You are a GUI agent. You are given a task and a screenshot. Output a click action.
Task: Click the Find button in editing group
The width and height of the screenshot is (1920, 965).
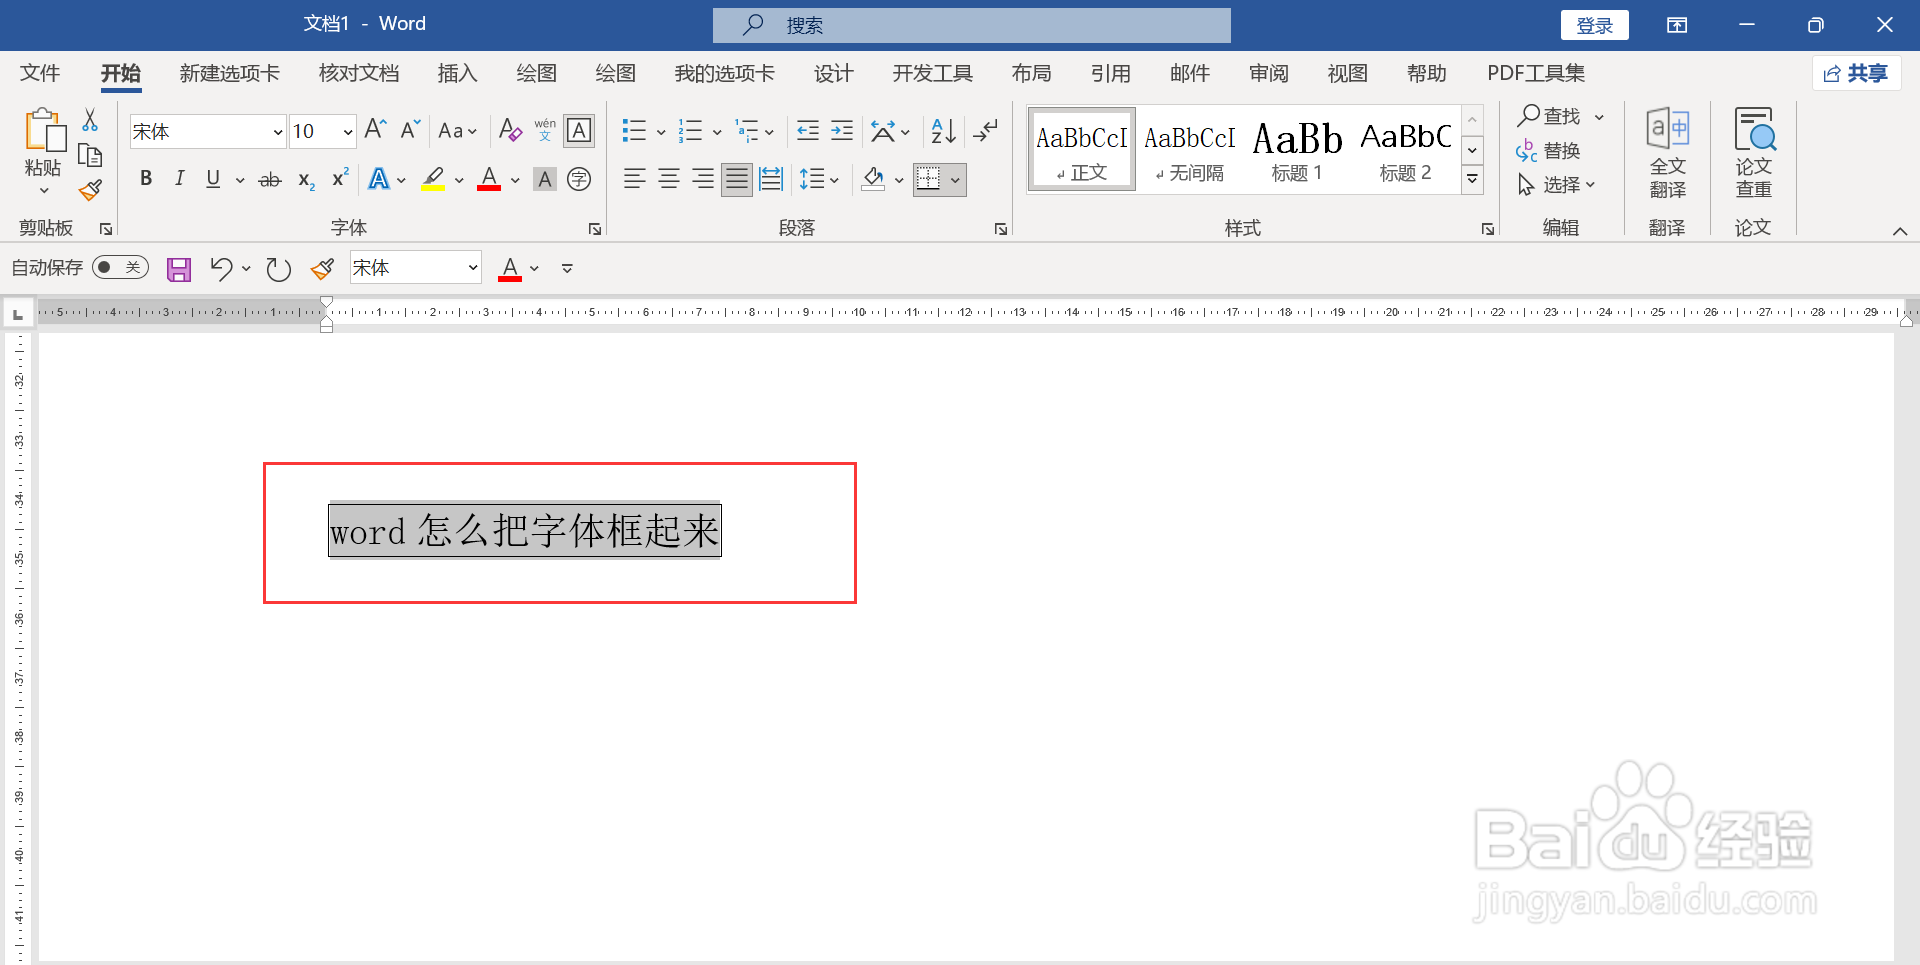pyautogui.click(x=1550, y=116)
